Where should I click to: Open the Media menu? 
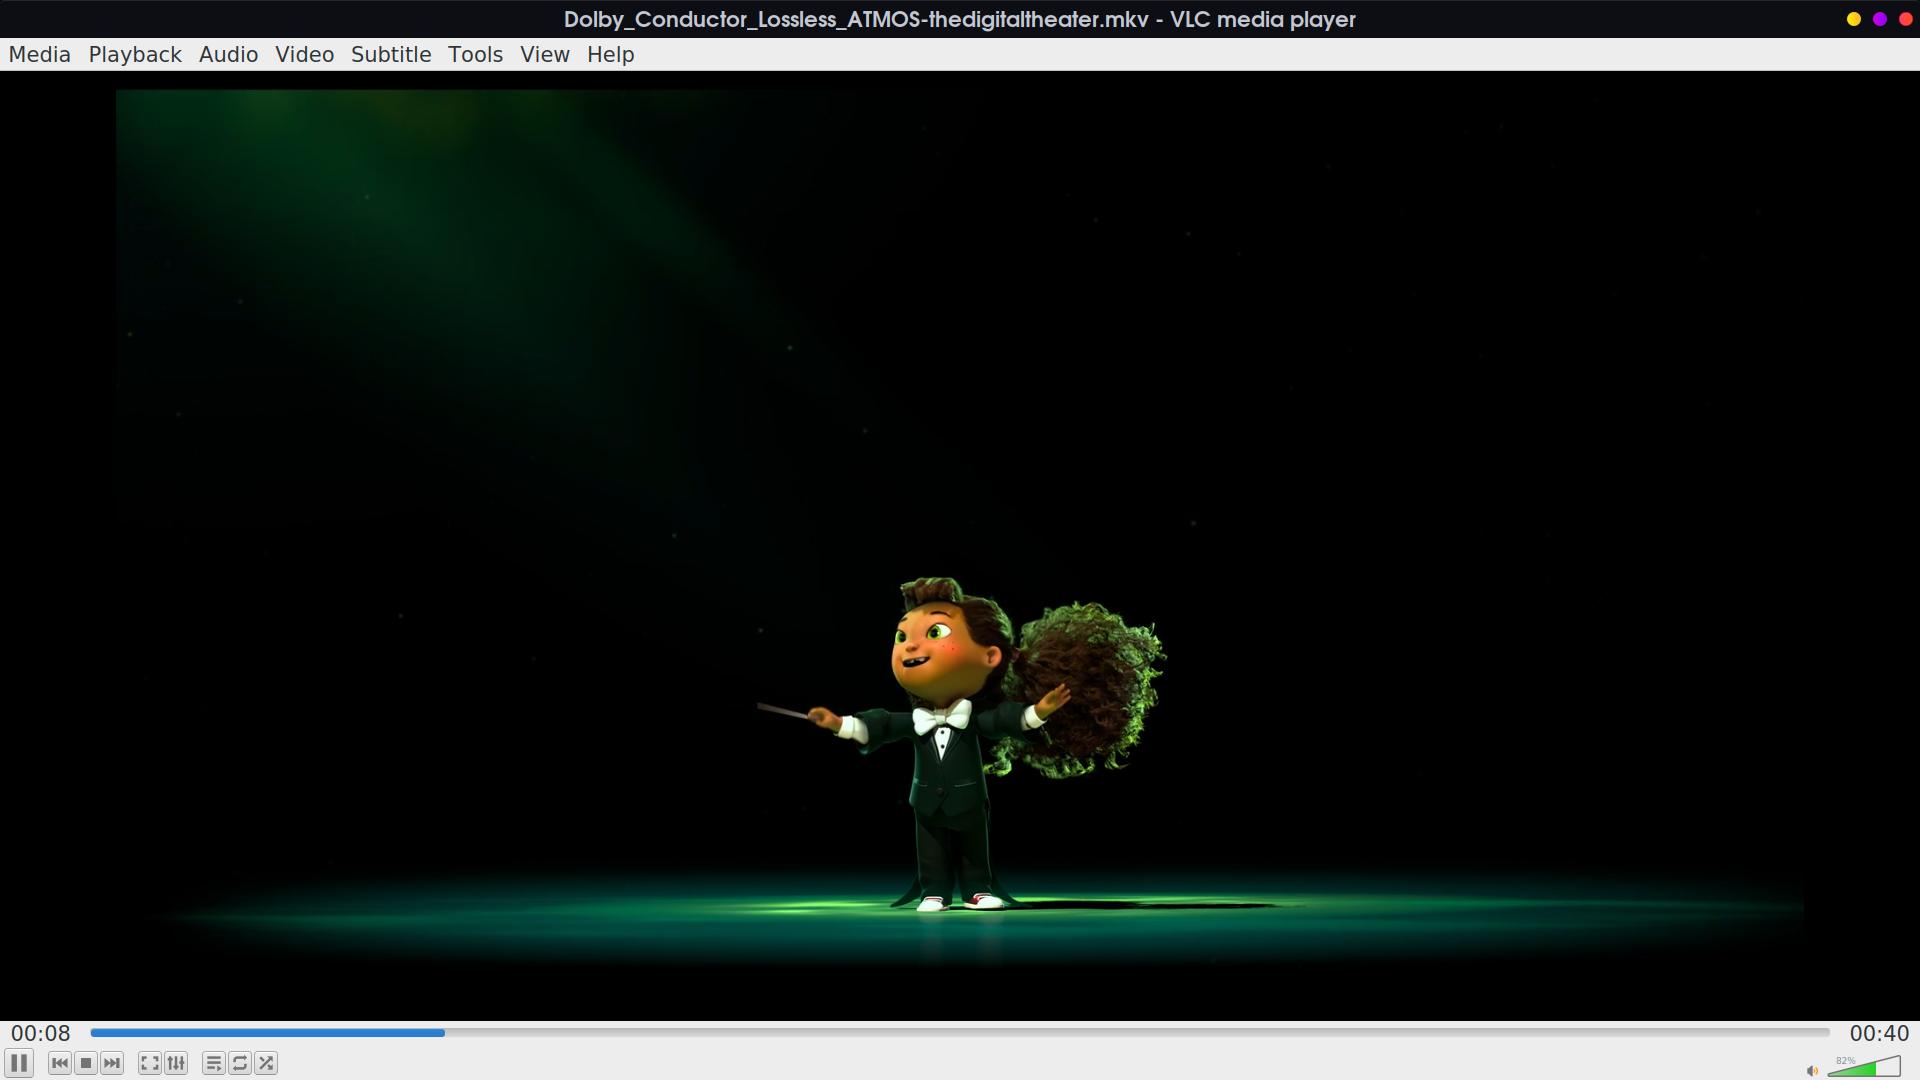click(40, 55)
